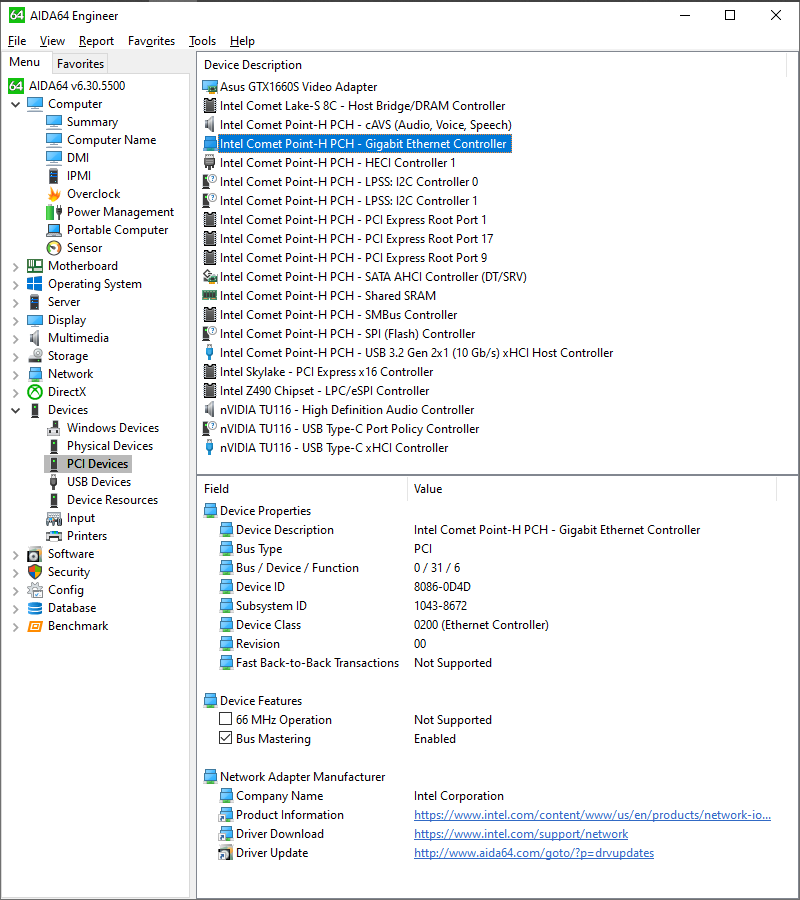Expand the Display tree node
The height and width of the screenshot is (900, 800).
coord(15,320)
